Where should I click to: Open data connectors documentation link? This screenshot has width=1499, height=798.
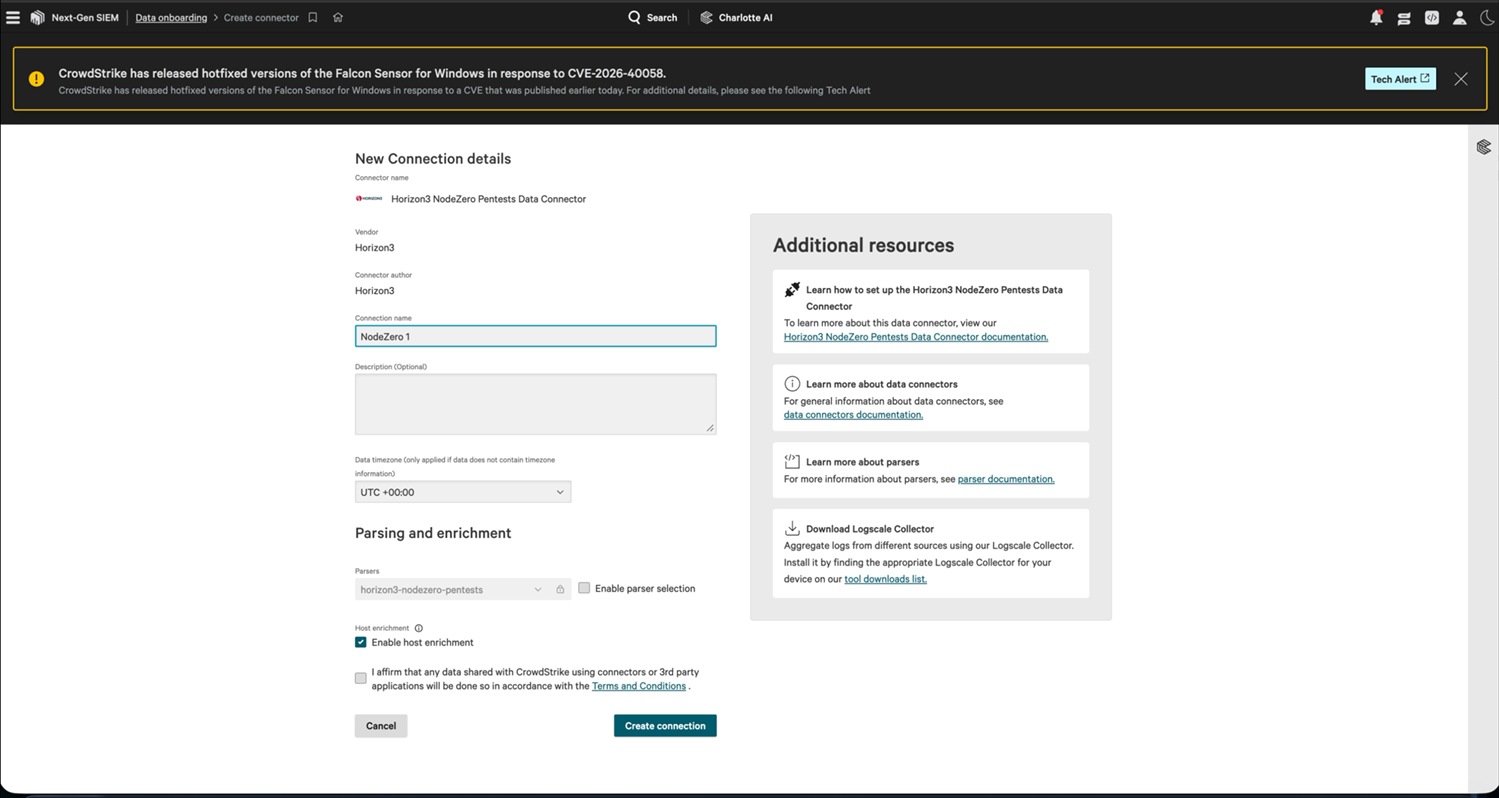click(853, 415)
